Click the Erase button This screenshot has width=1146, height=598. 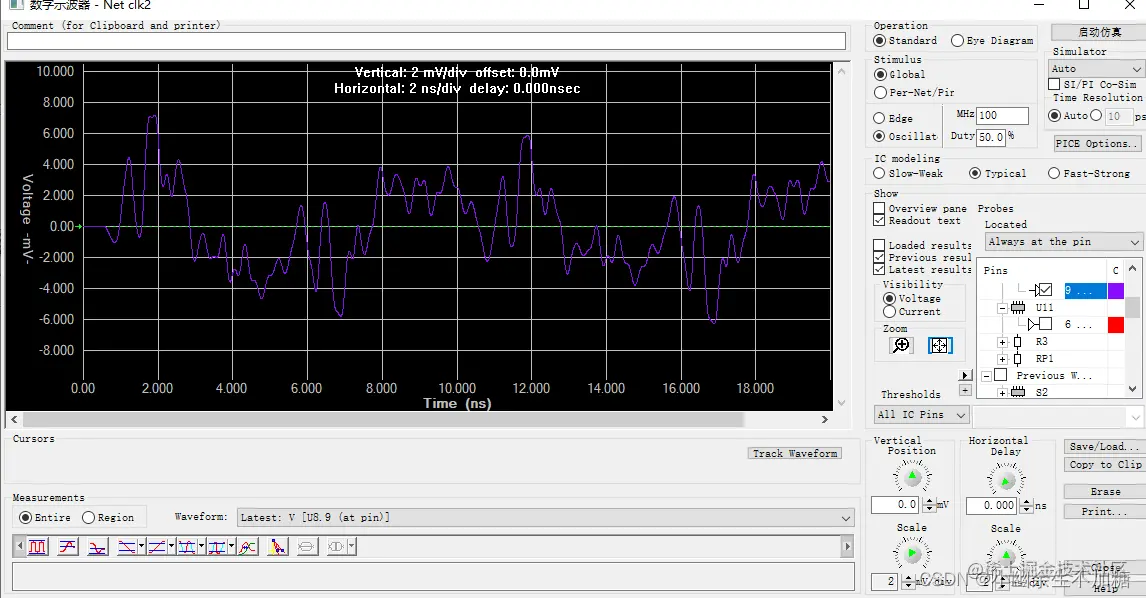click(x=1105, y=491)
